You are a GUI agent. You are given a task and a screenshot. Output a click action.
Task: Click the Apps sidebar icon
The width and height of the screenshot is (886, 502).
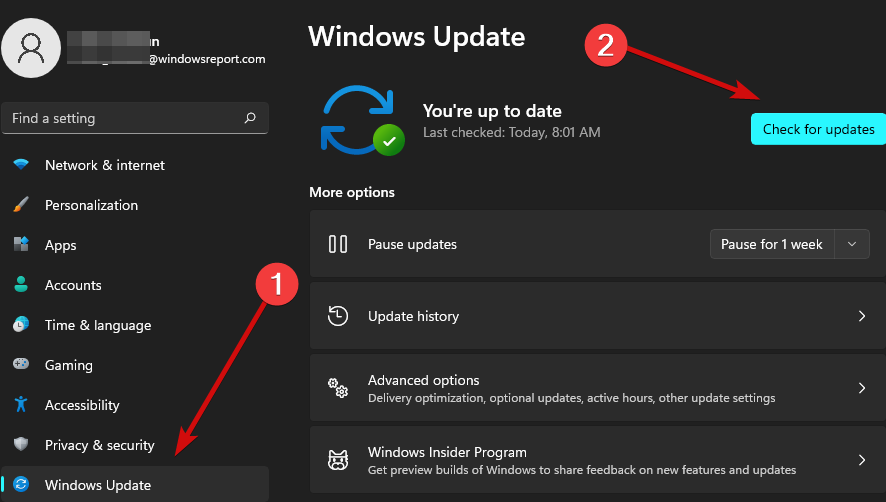point(21,244)
